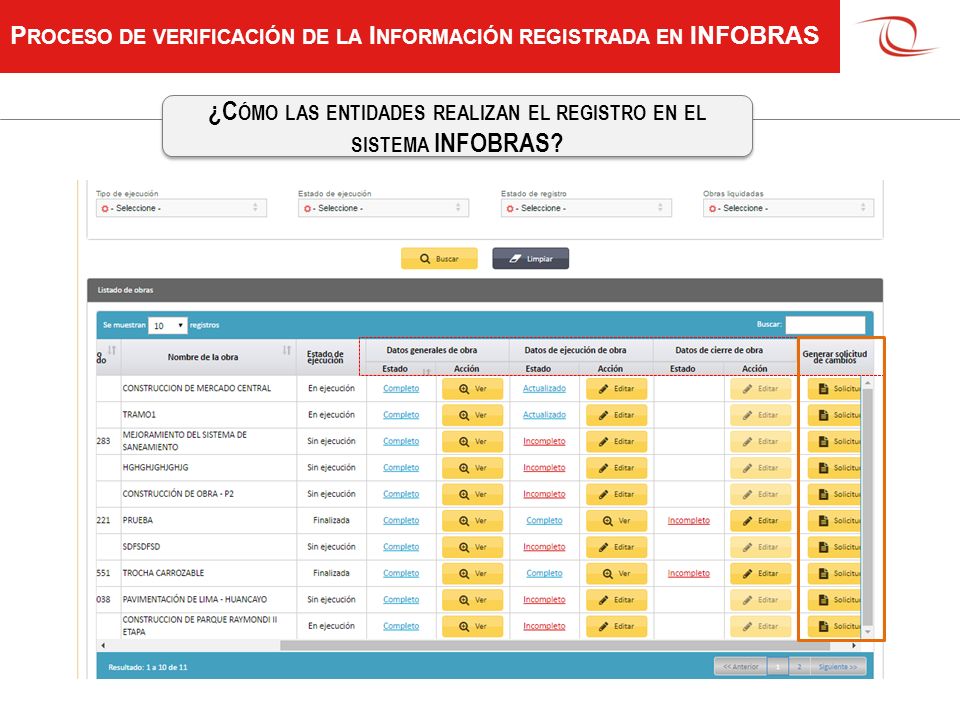View execution data for PRUEBA
This screenshot has height=720, width=960.
(616, 521)
